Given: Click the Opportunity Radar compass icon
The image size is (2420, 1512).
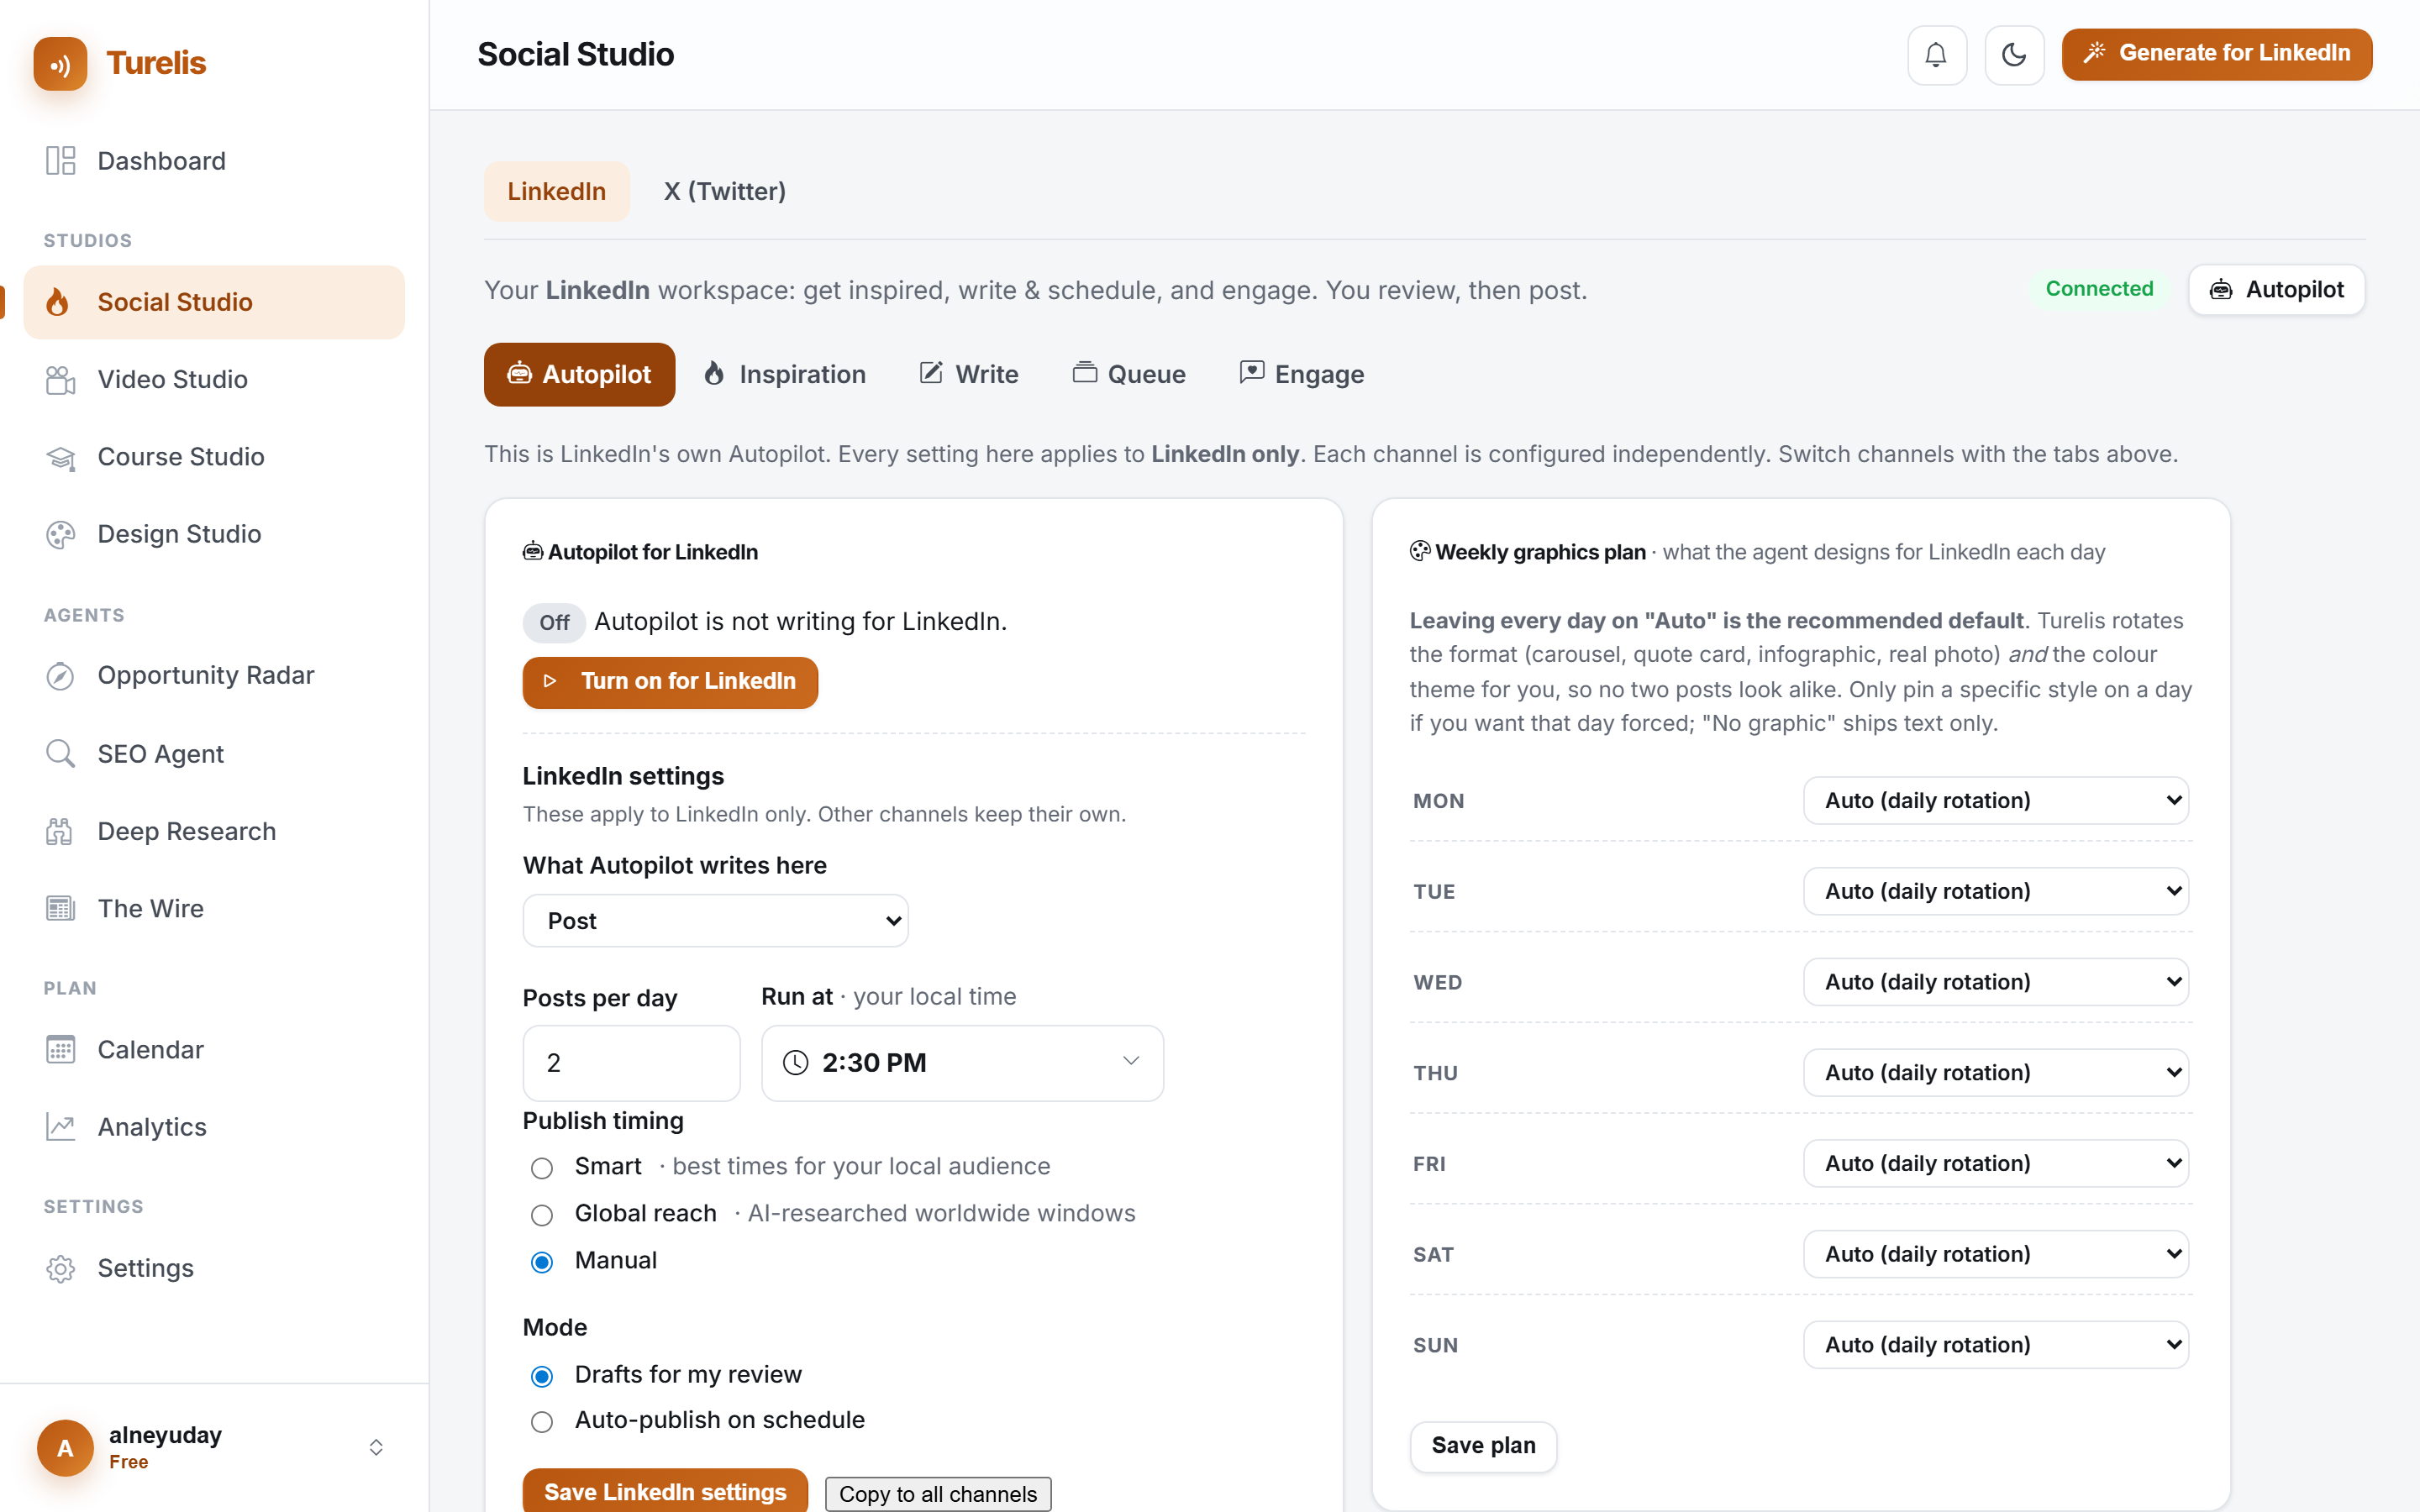Looking at the screenshot, I should click(60, 676).
